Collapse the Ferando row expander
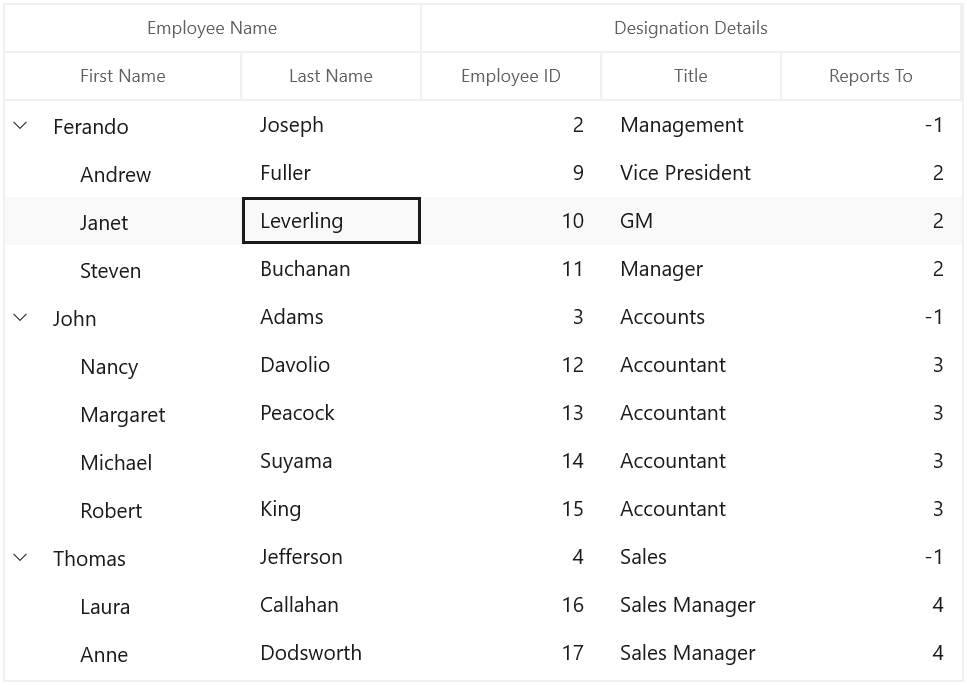This screenshot has width=967, height=685. coord(20,126)
